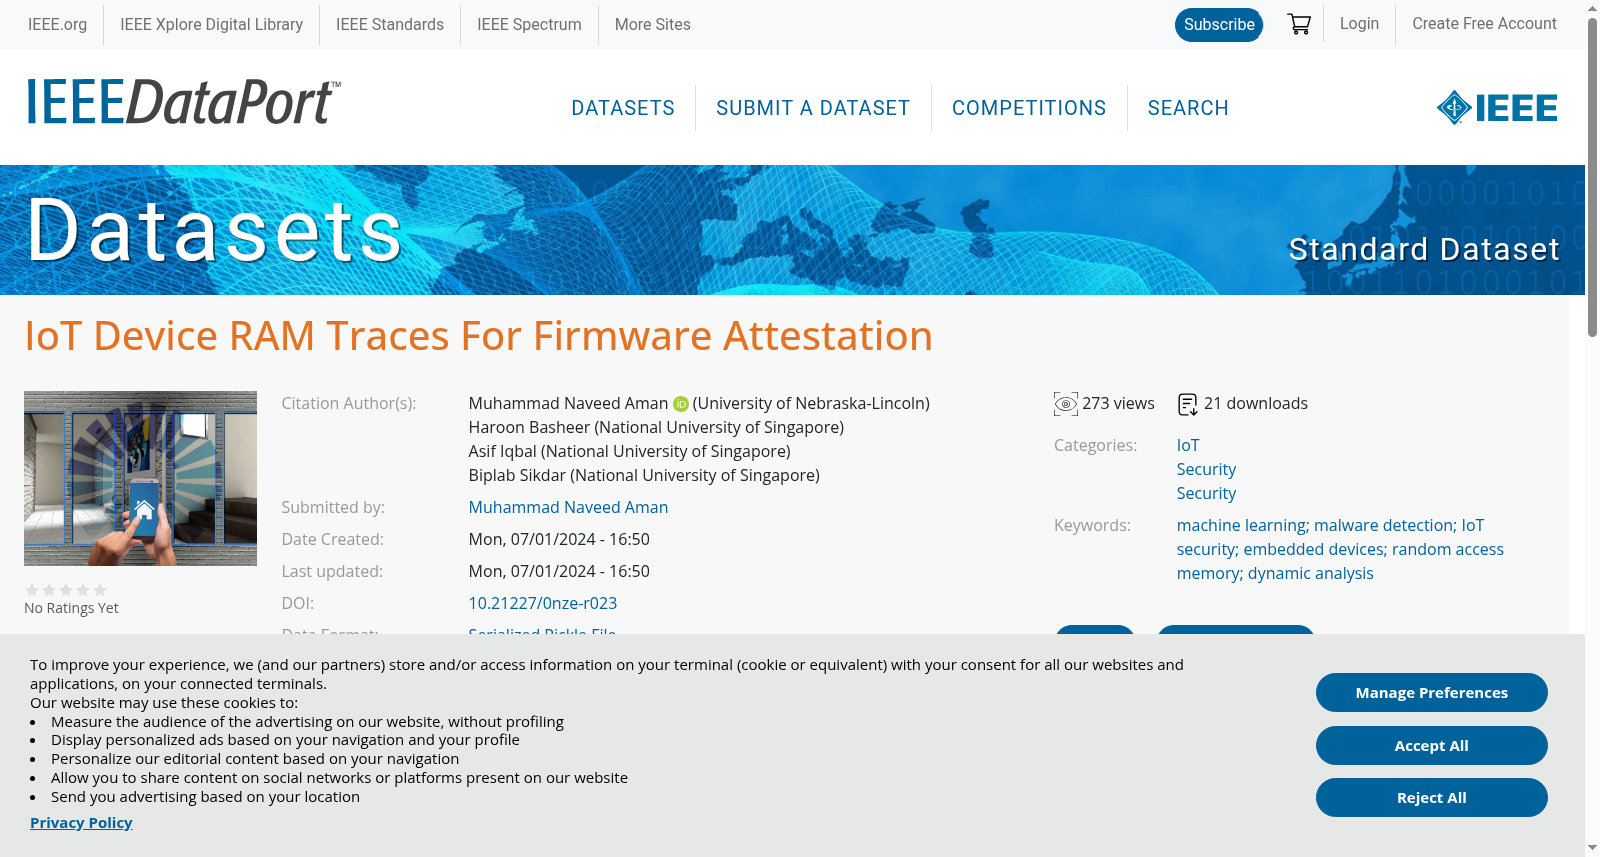The image size is (1600, 857).
Task: Open the dataset thumbnail image
Action: 140,478
